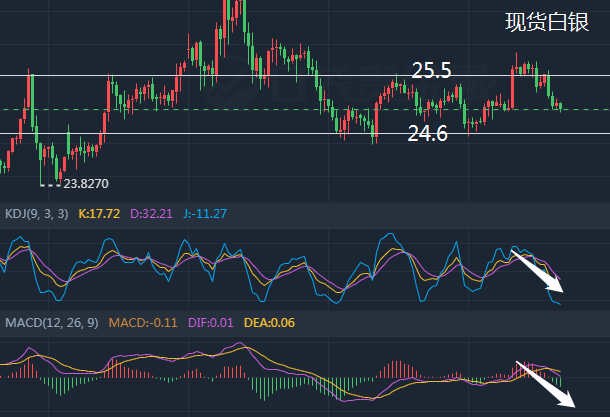Click the latest green candlestick
The height and width of the screenshot is (417, 610).
(561, 107)
